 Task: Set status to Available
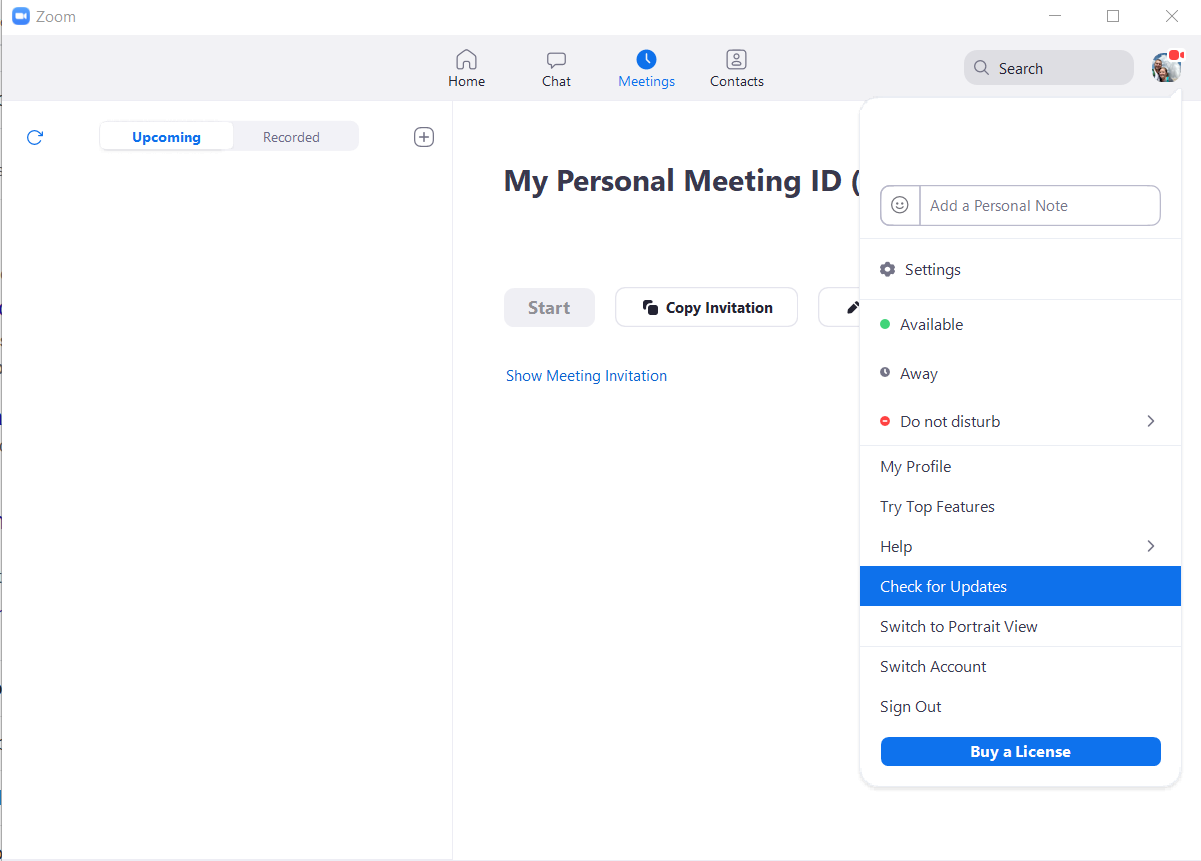click(931, 324)
